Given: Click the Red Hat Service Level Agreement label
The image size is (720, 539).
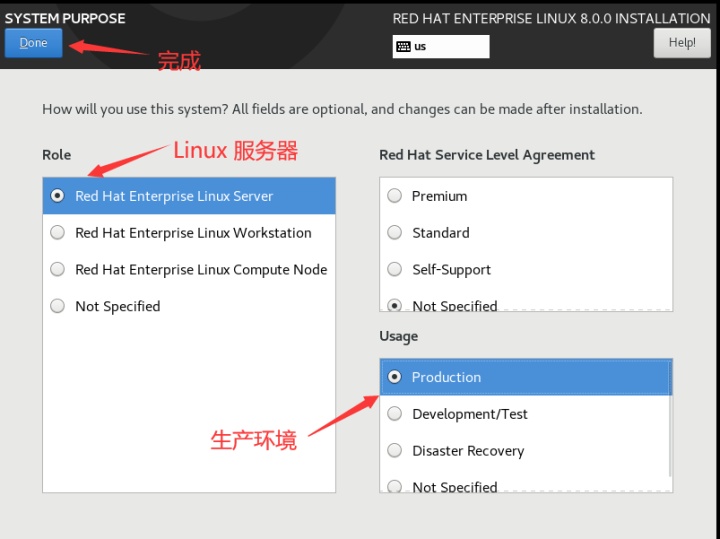Looking at the screenshot, I should (487, 155).
